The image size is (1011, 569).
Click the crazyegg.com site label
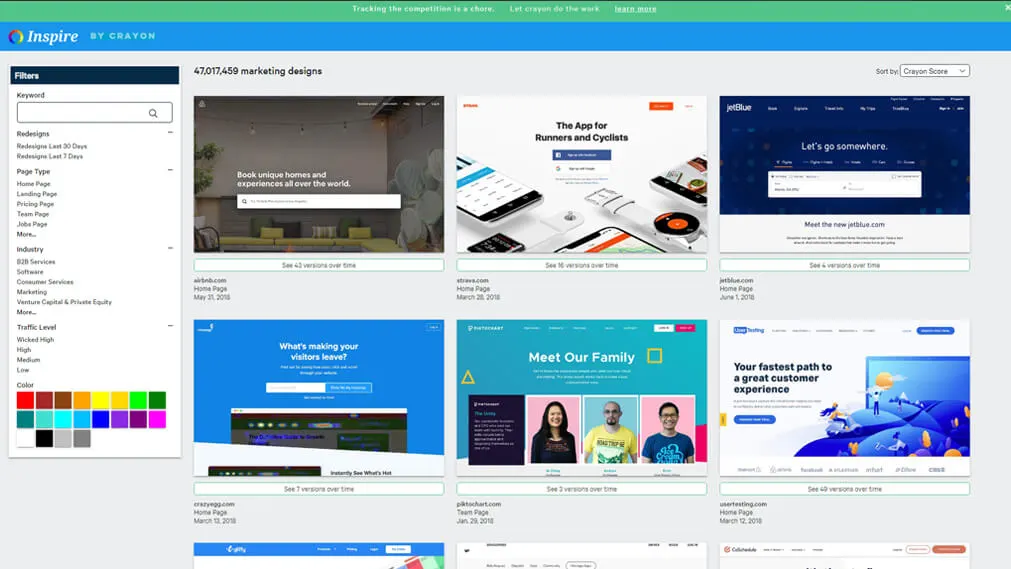pos(214,504)
